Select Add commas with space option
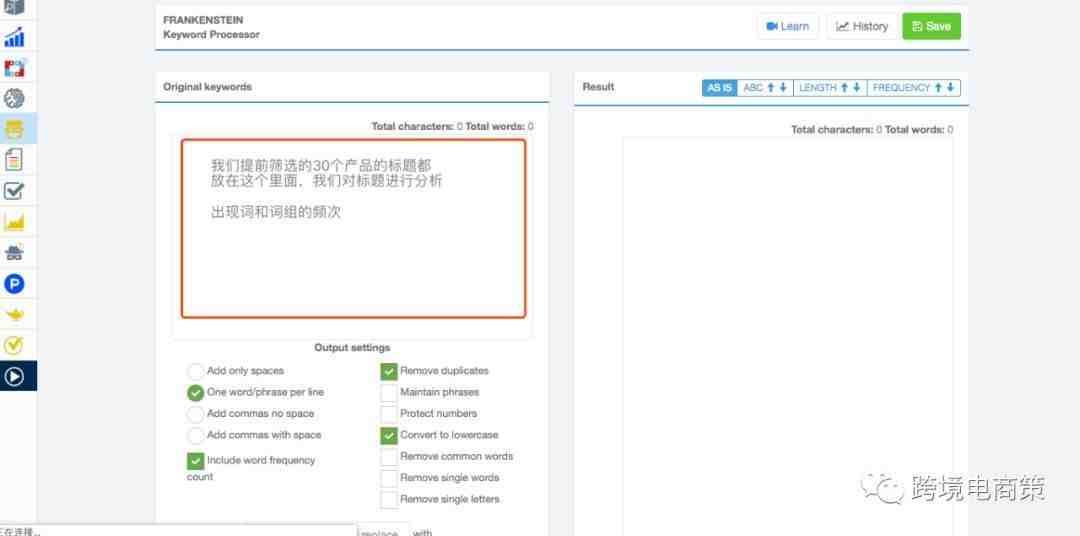Viewport: 1080px width, 536px height. coord(196,435)
